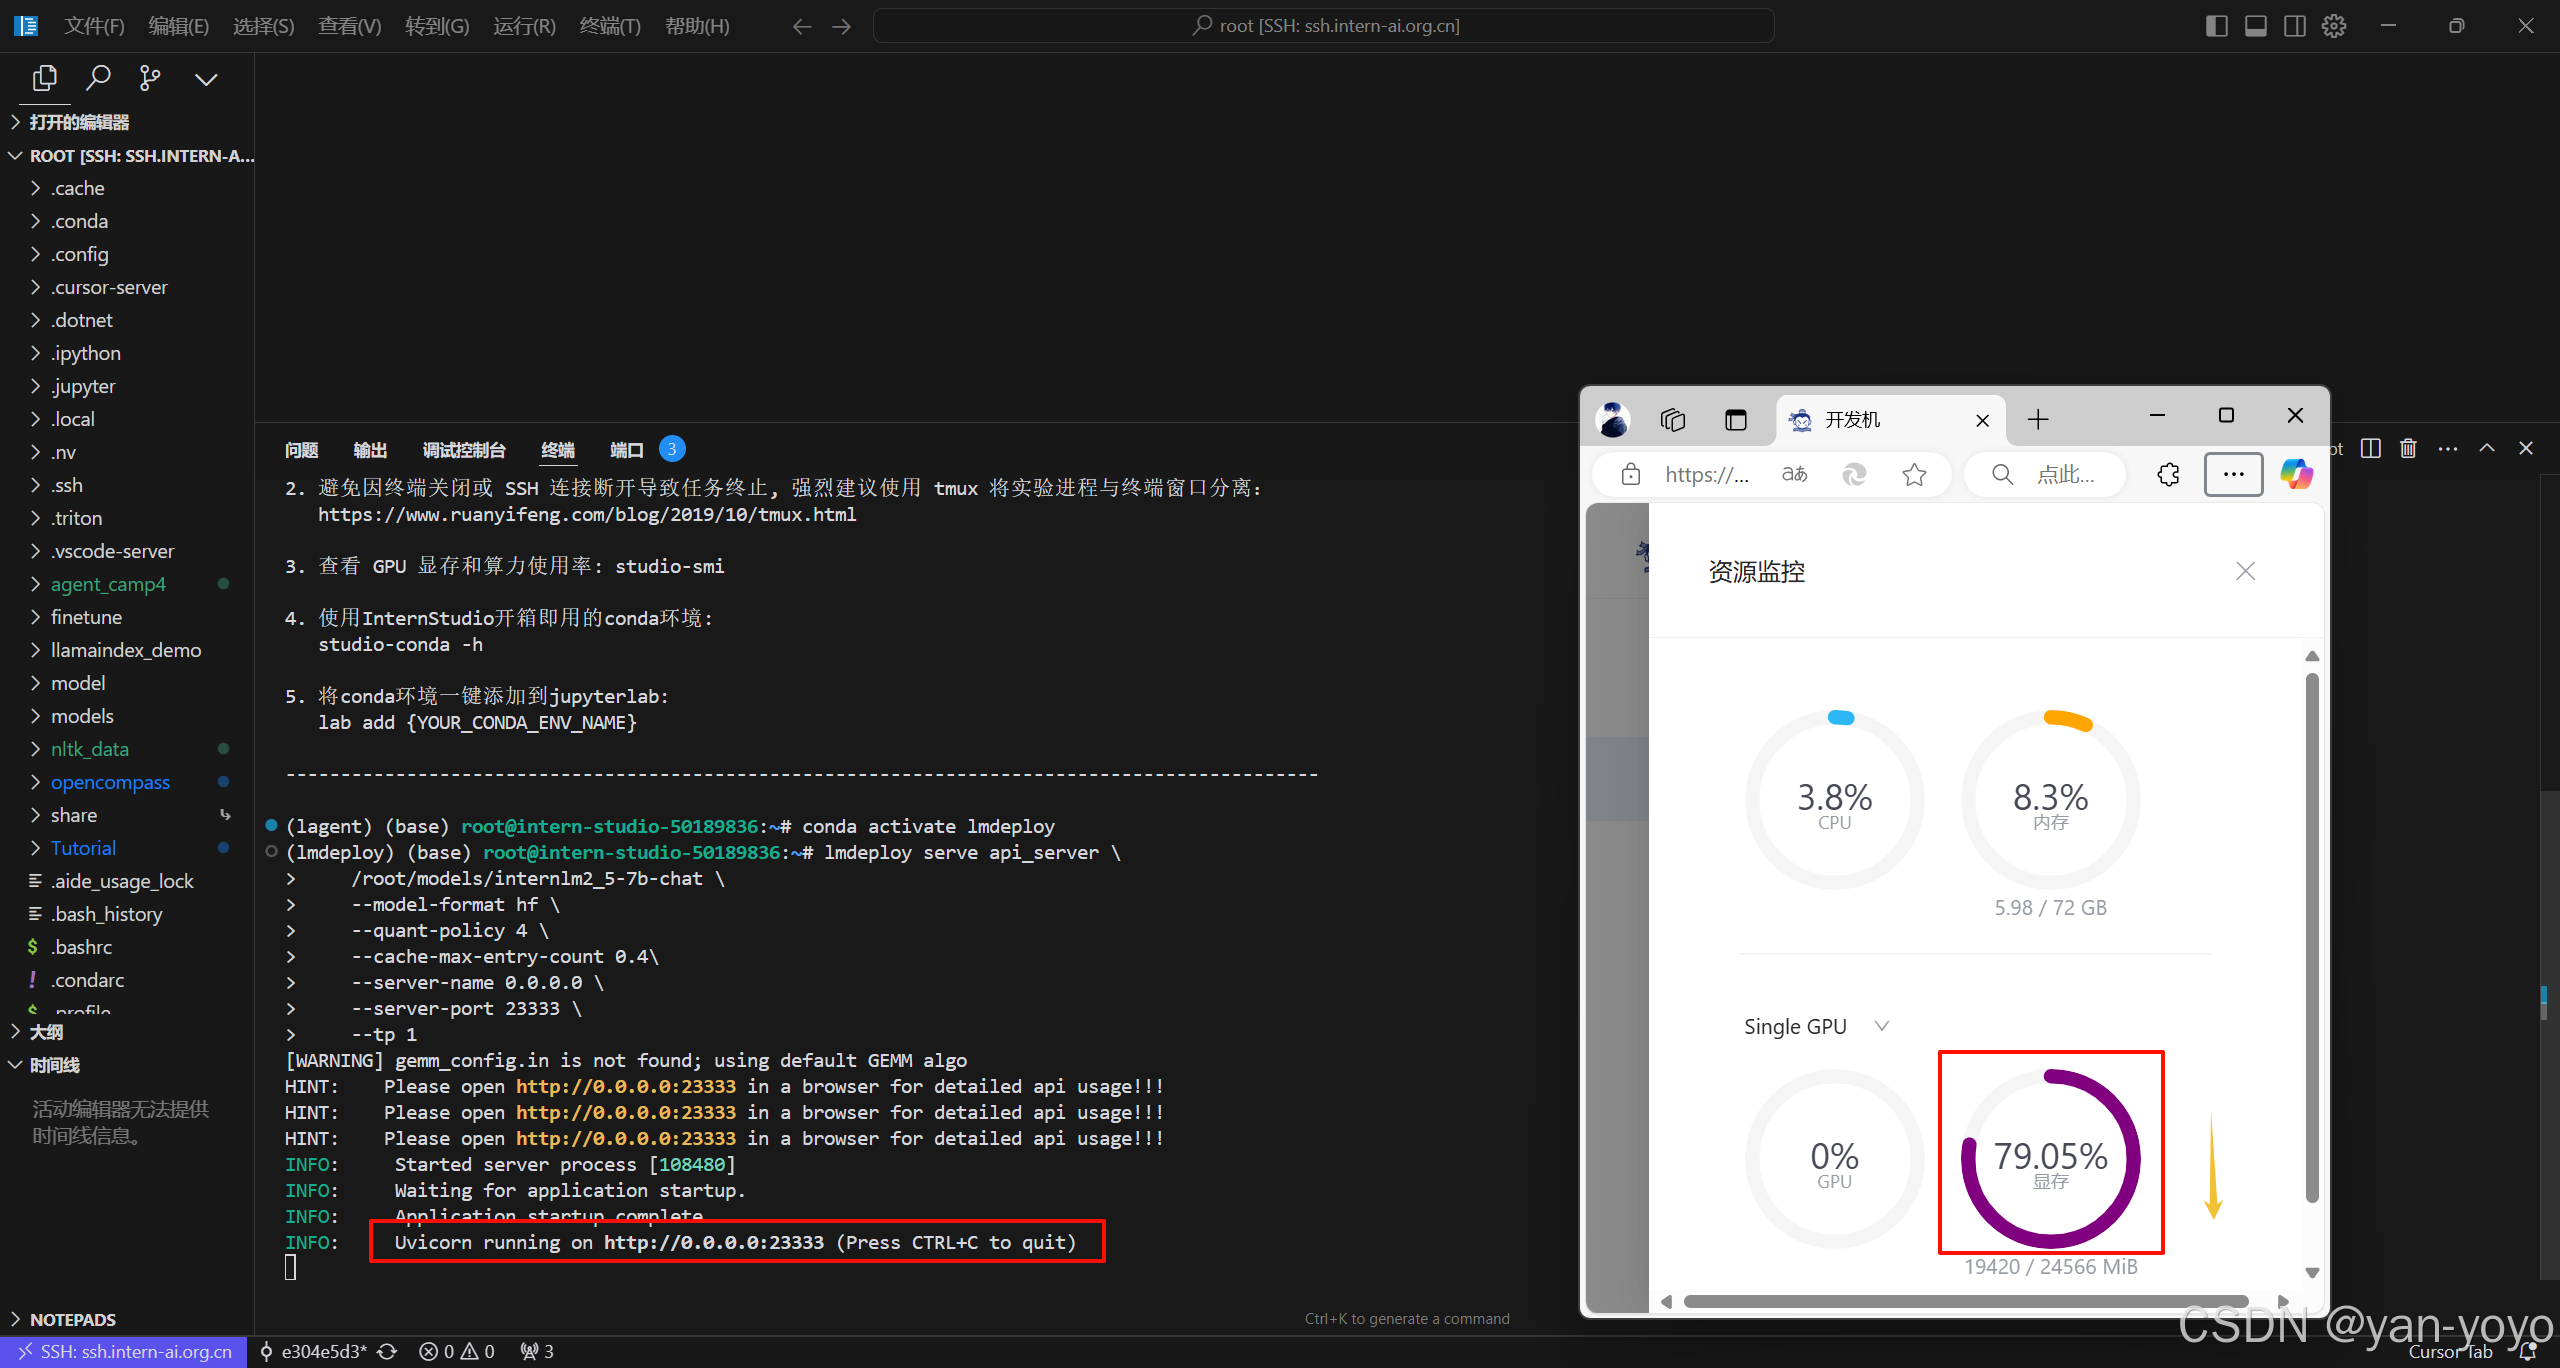The image size is (2560, 1368).
Task: Split the terminal pane
Action: click(2370, 448)
